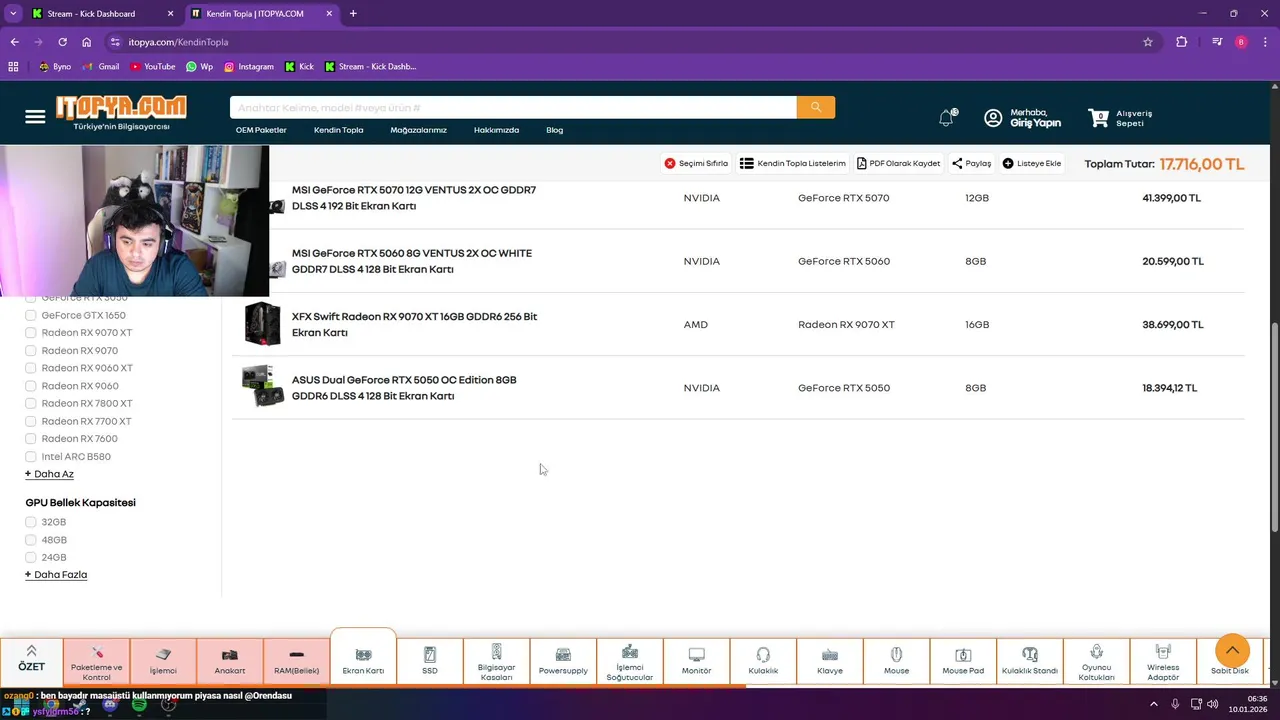Screen dimensions: 1280x720
Task: Select the Powersupply category icon
Action: coord(563,661)
